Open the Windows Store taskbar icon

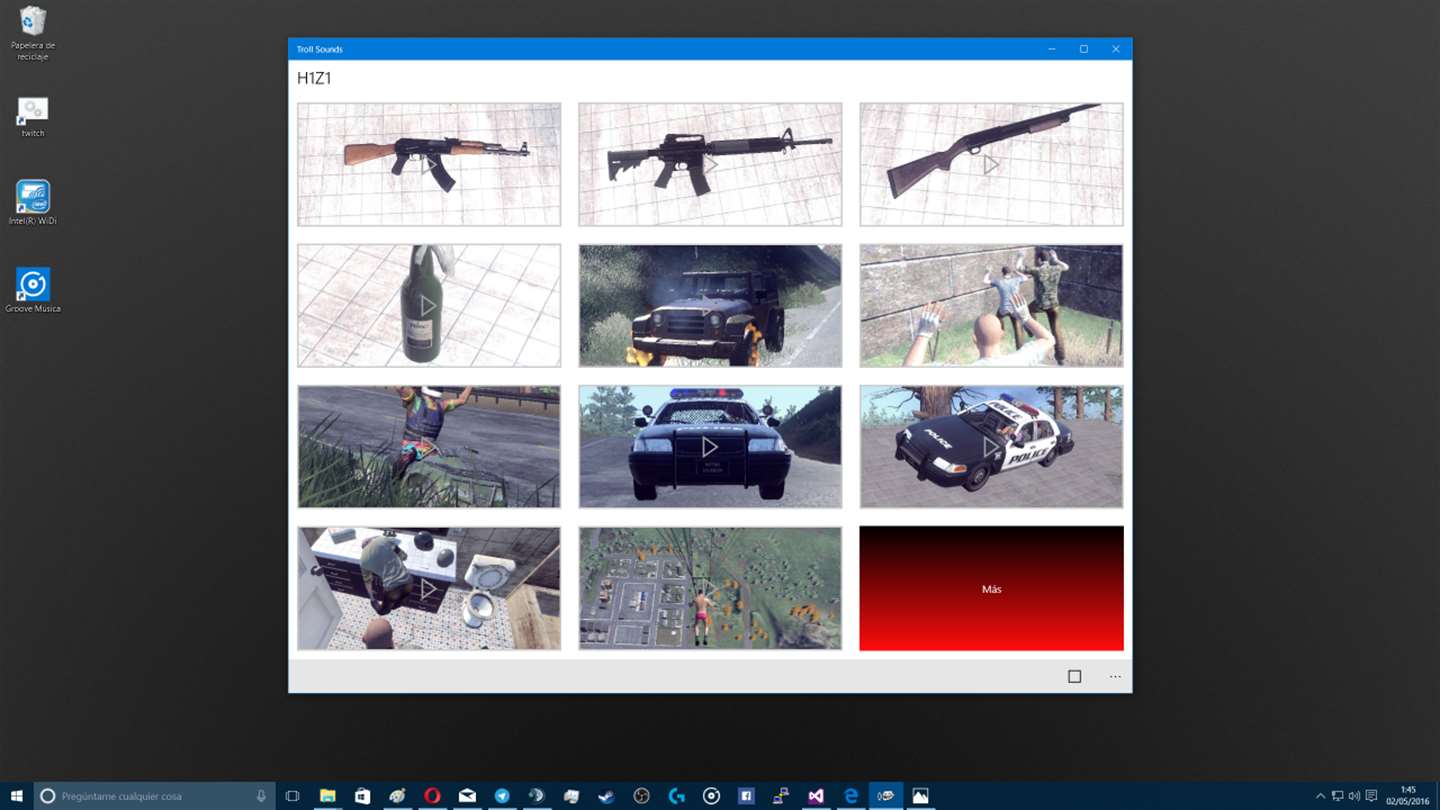click(x=362, y=796)
